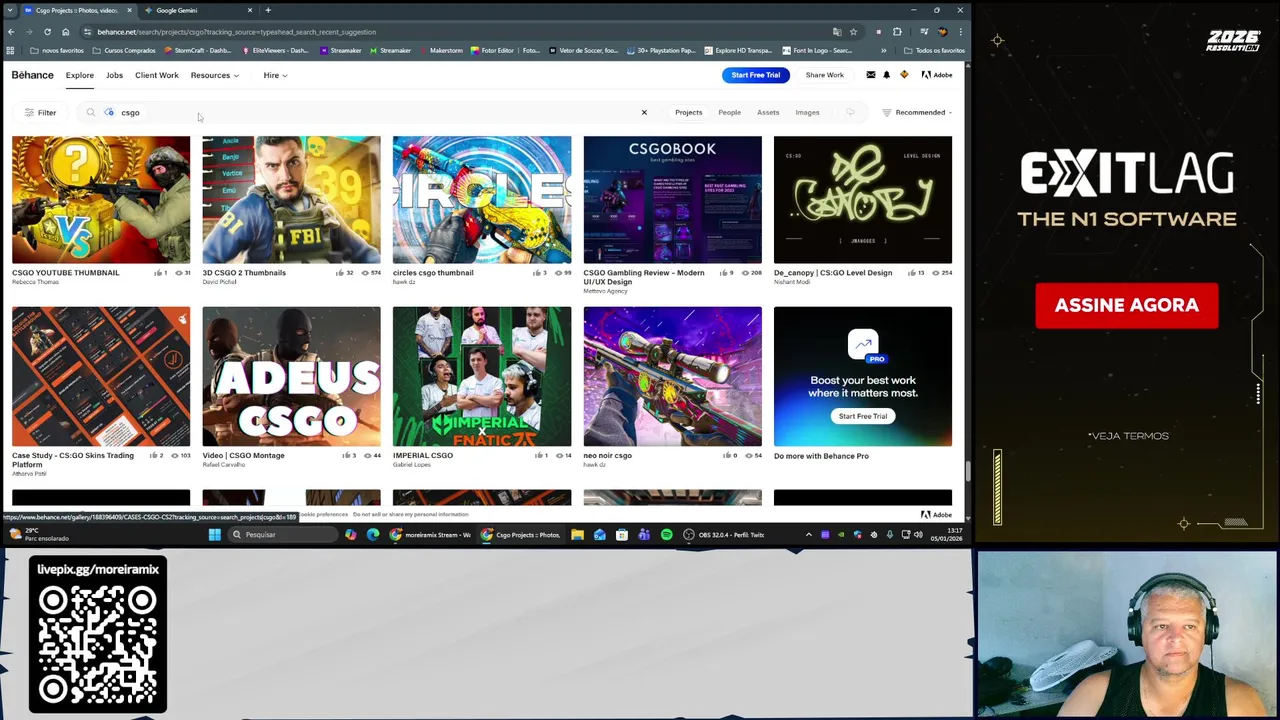
Task: Open the Client Work menu item
Action: [x=157, y=75]
